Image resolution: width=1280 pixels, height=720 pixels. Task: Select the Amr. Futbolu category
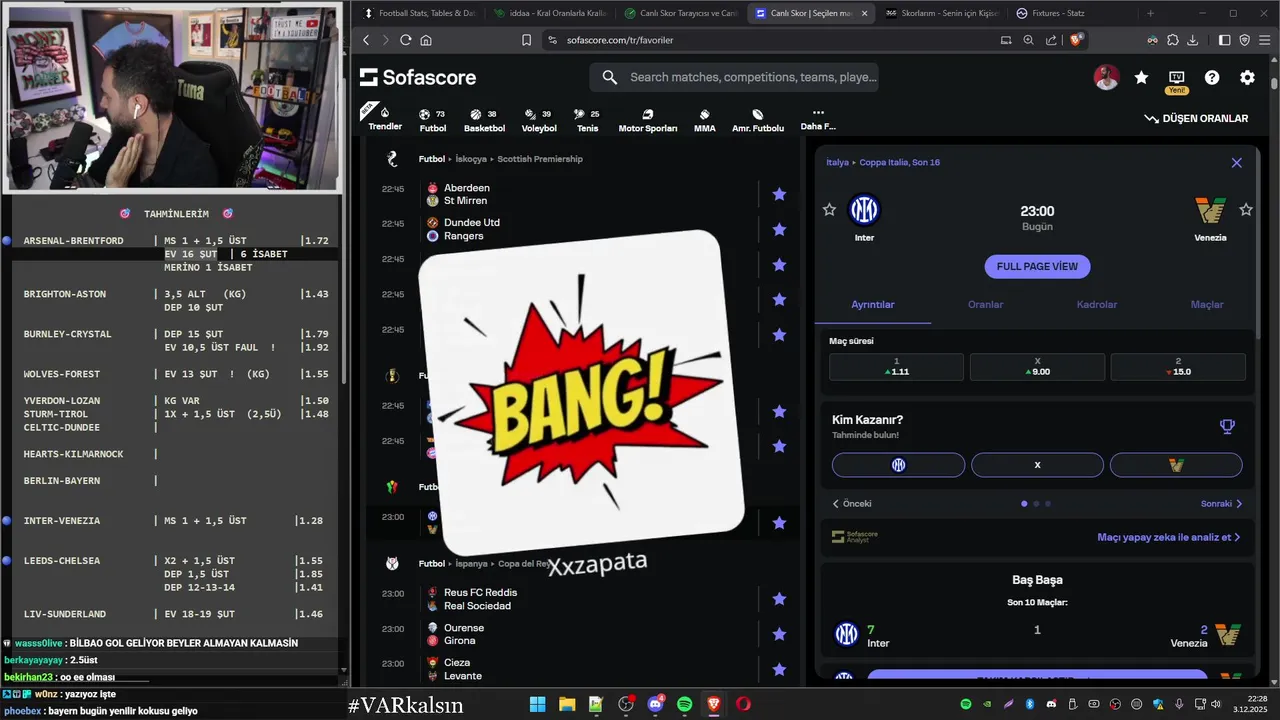(758, 120)
